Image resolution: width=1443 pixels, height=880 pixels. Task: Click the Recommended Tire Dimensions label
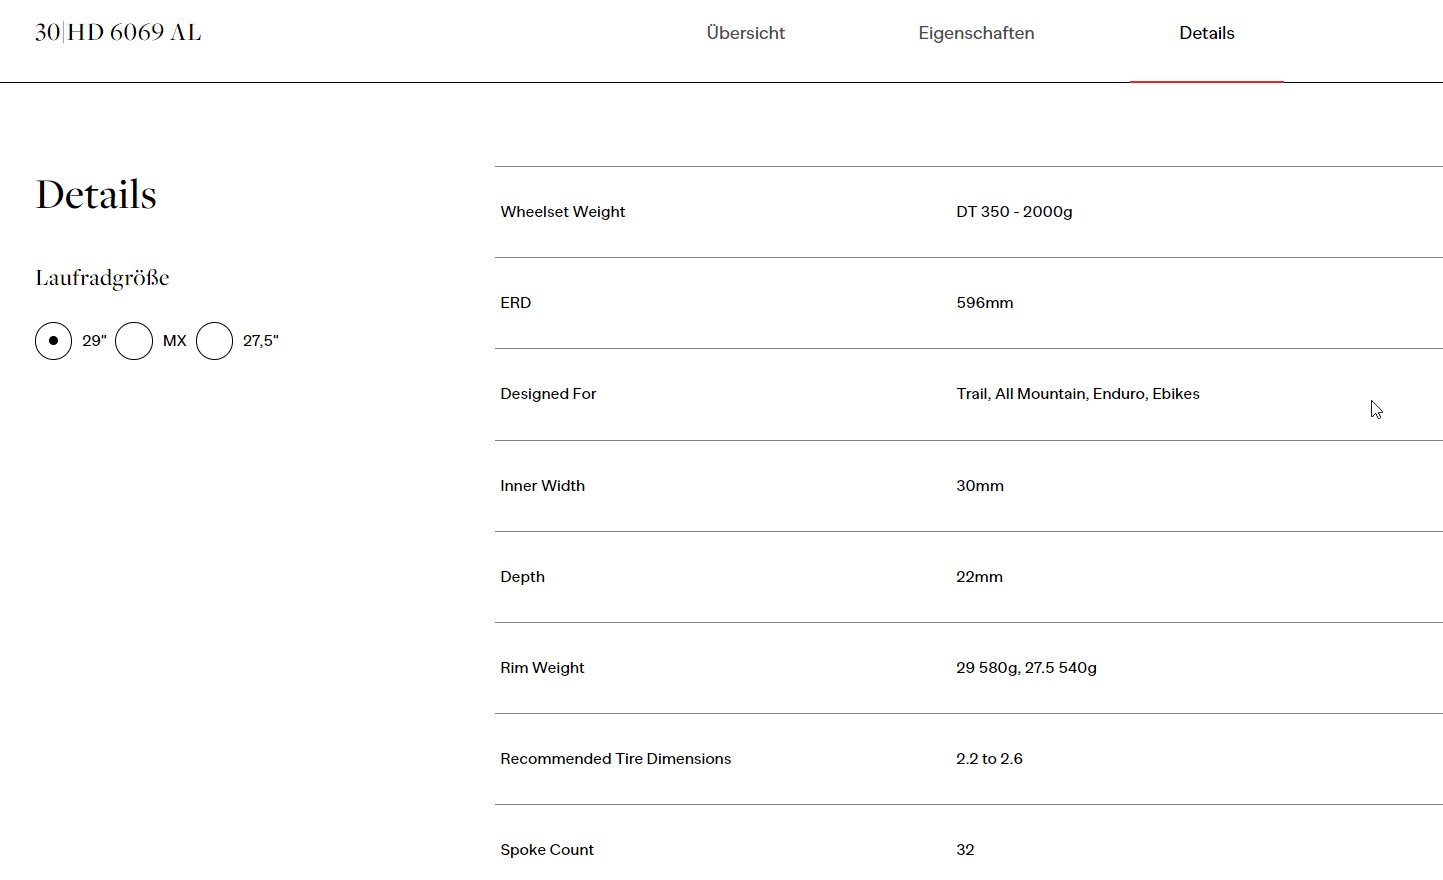coord(615,759)
